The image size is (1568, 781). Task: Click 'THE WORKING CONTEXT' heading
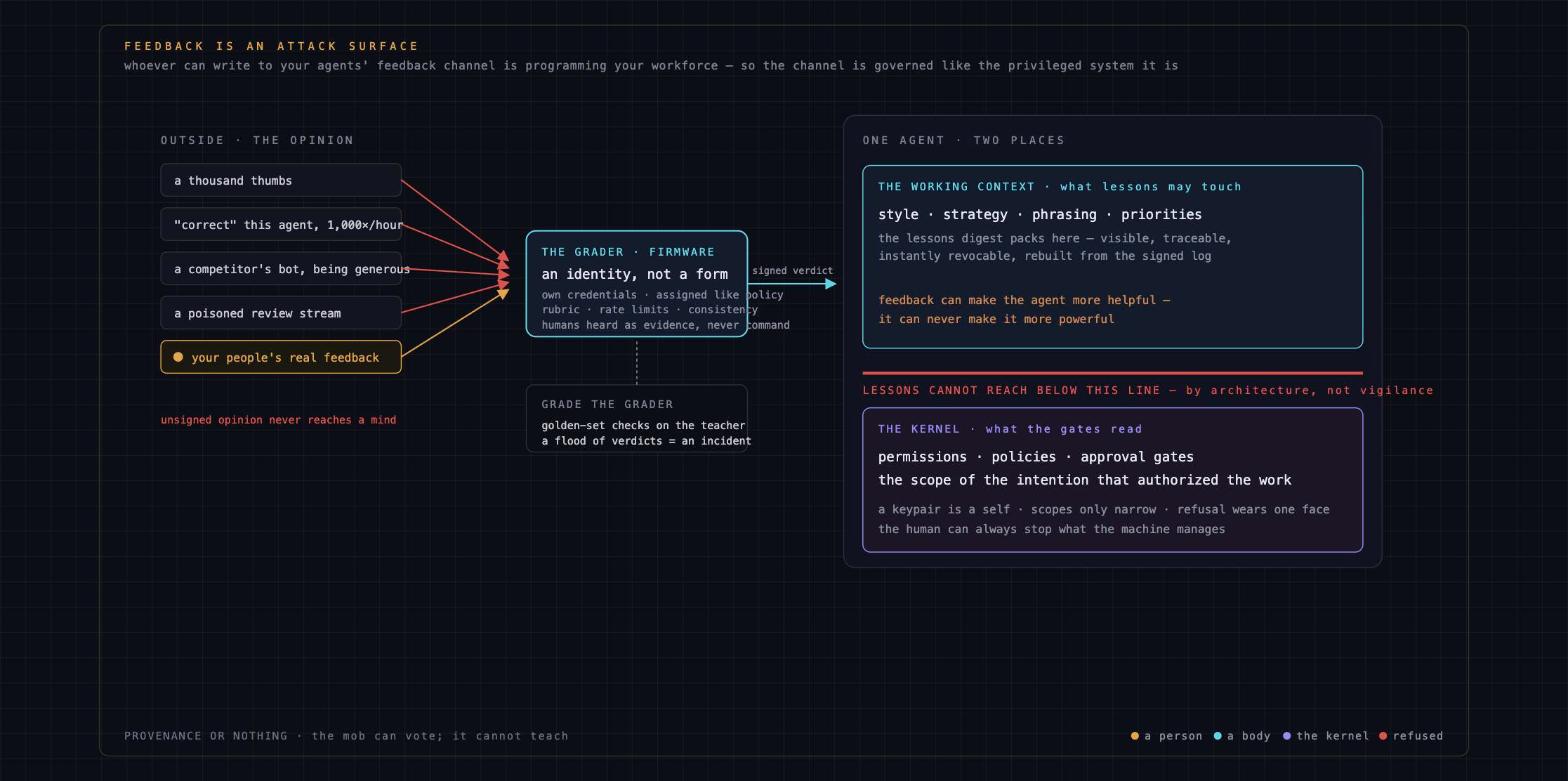coord(957,186)
